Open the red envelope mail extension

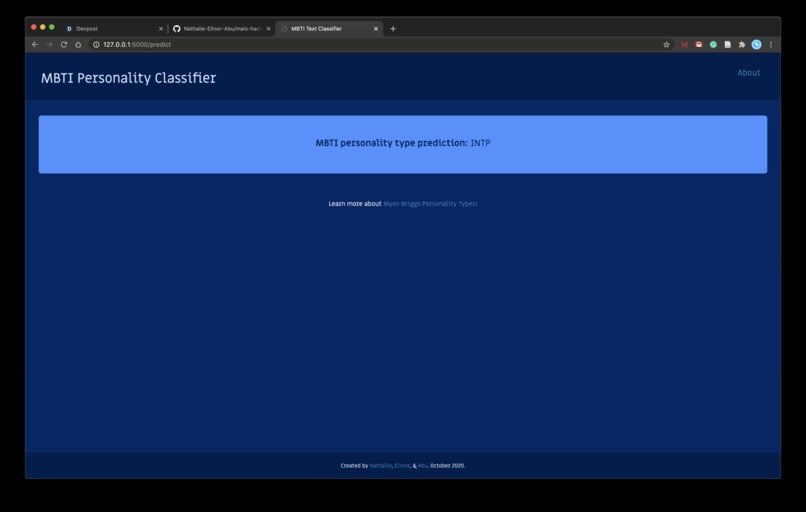pos(699,45)
